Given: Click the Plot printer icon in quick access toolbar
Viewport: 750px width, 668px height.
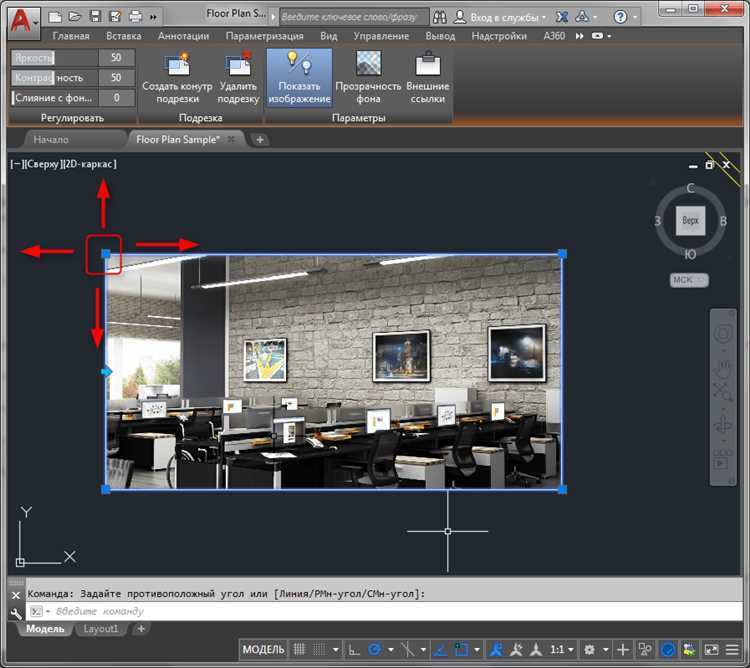Looking at the screenshot, I should [135, 17].
